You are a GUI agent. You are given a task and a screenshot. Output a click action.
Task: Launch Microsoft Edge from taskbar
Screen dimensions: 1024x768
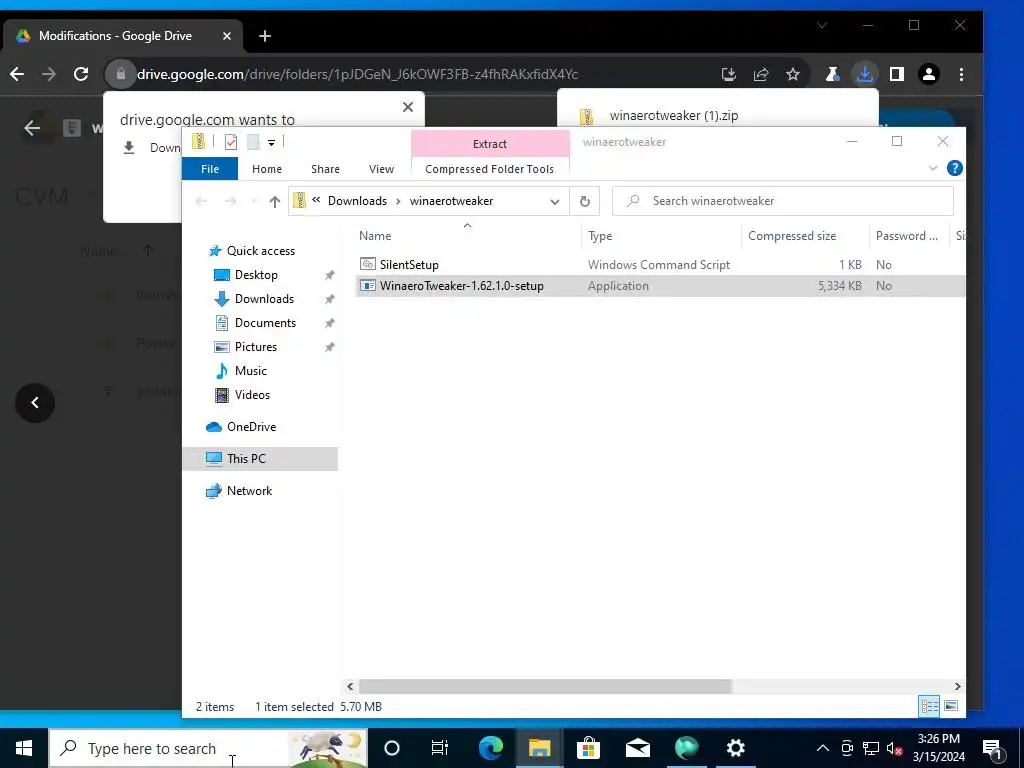pos(490,748)
